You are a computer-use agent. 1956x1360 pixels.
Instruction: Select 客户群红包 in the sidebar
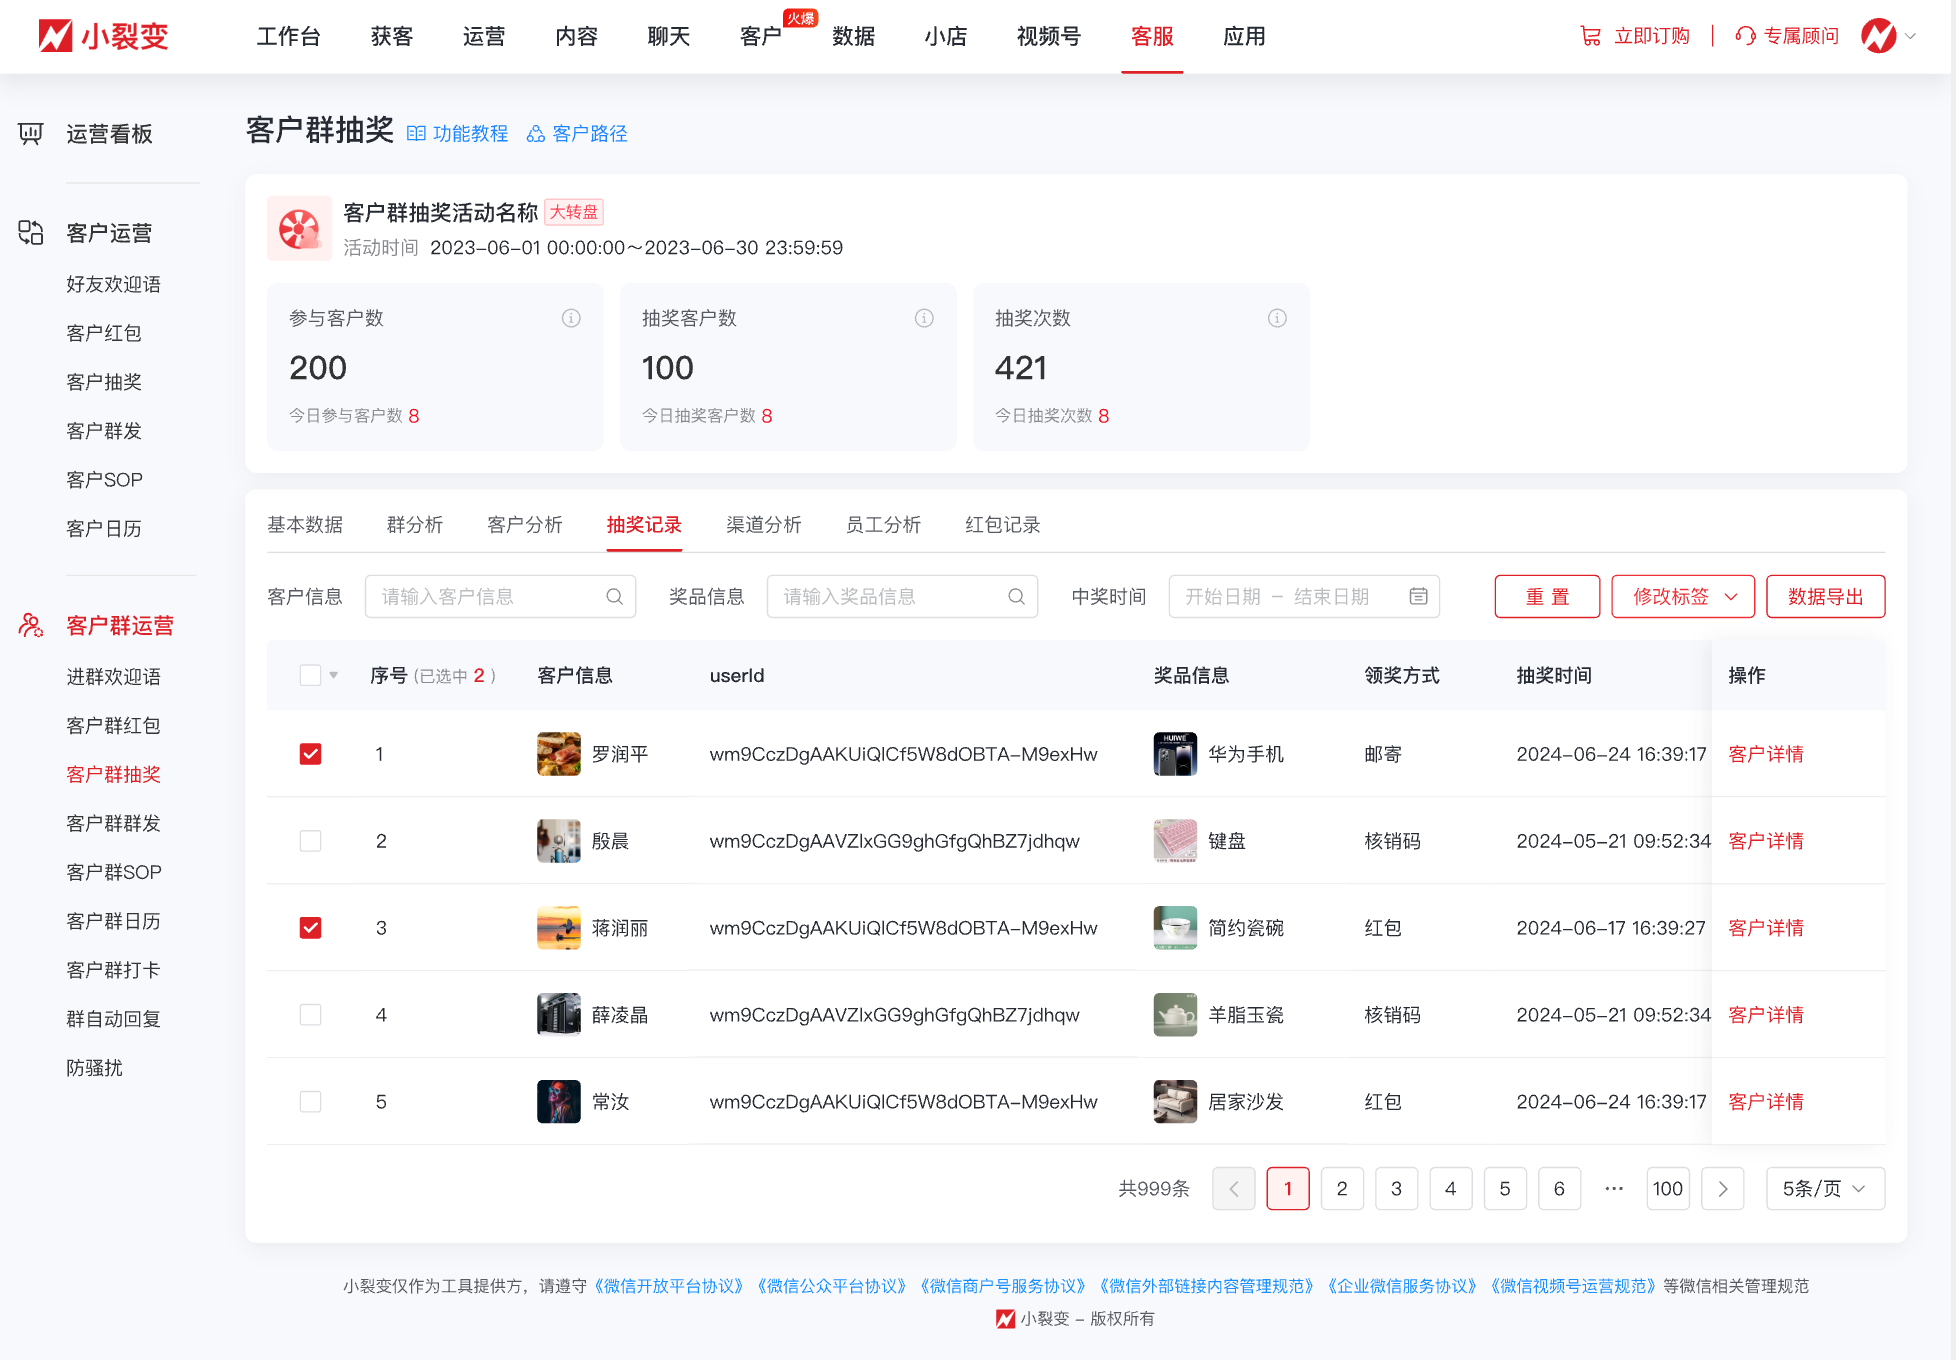click(x=113, y=726)
